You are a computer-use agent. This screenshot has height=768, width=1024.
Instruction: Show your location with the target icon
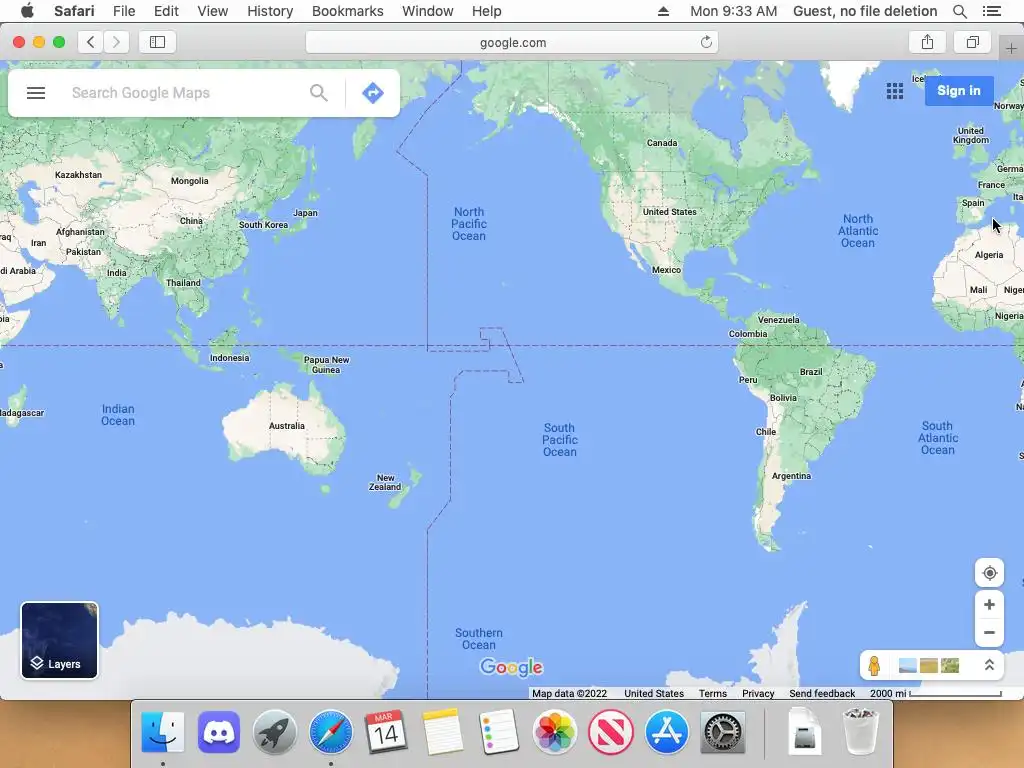coord(989,573)
